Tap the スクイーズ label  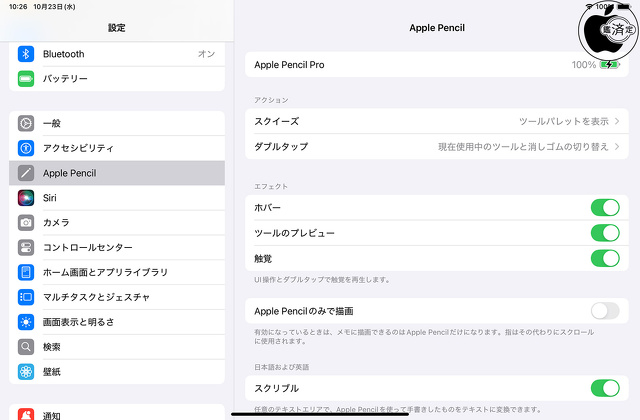pos(277,121)
